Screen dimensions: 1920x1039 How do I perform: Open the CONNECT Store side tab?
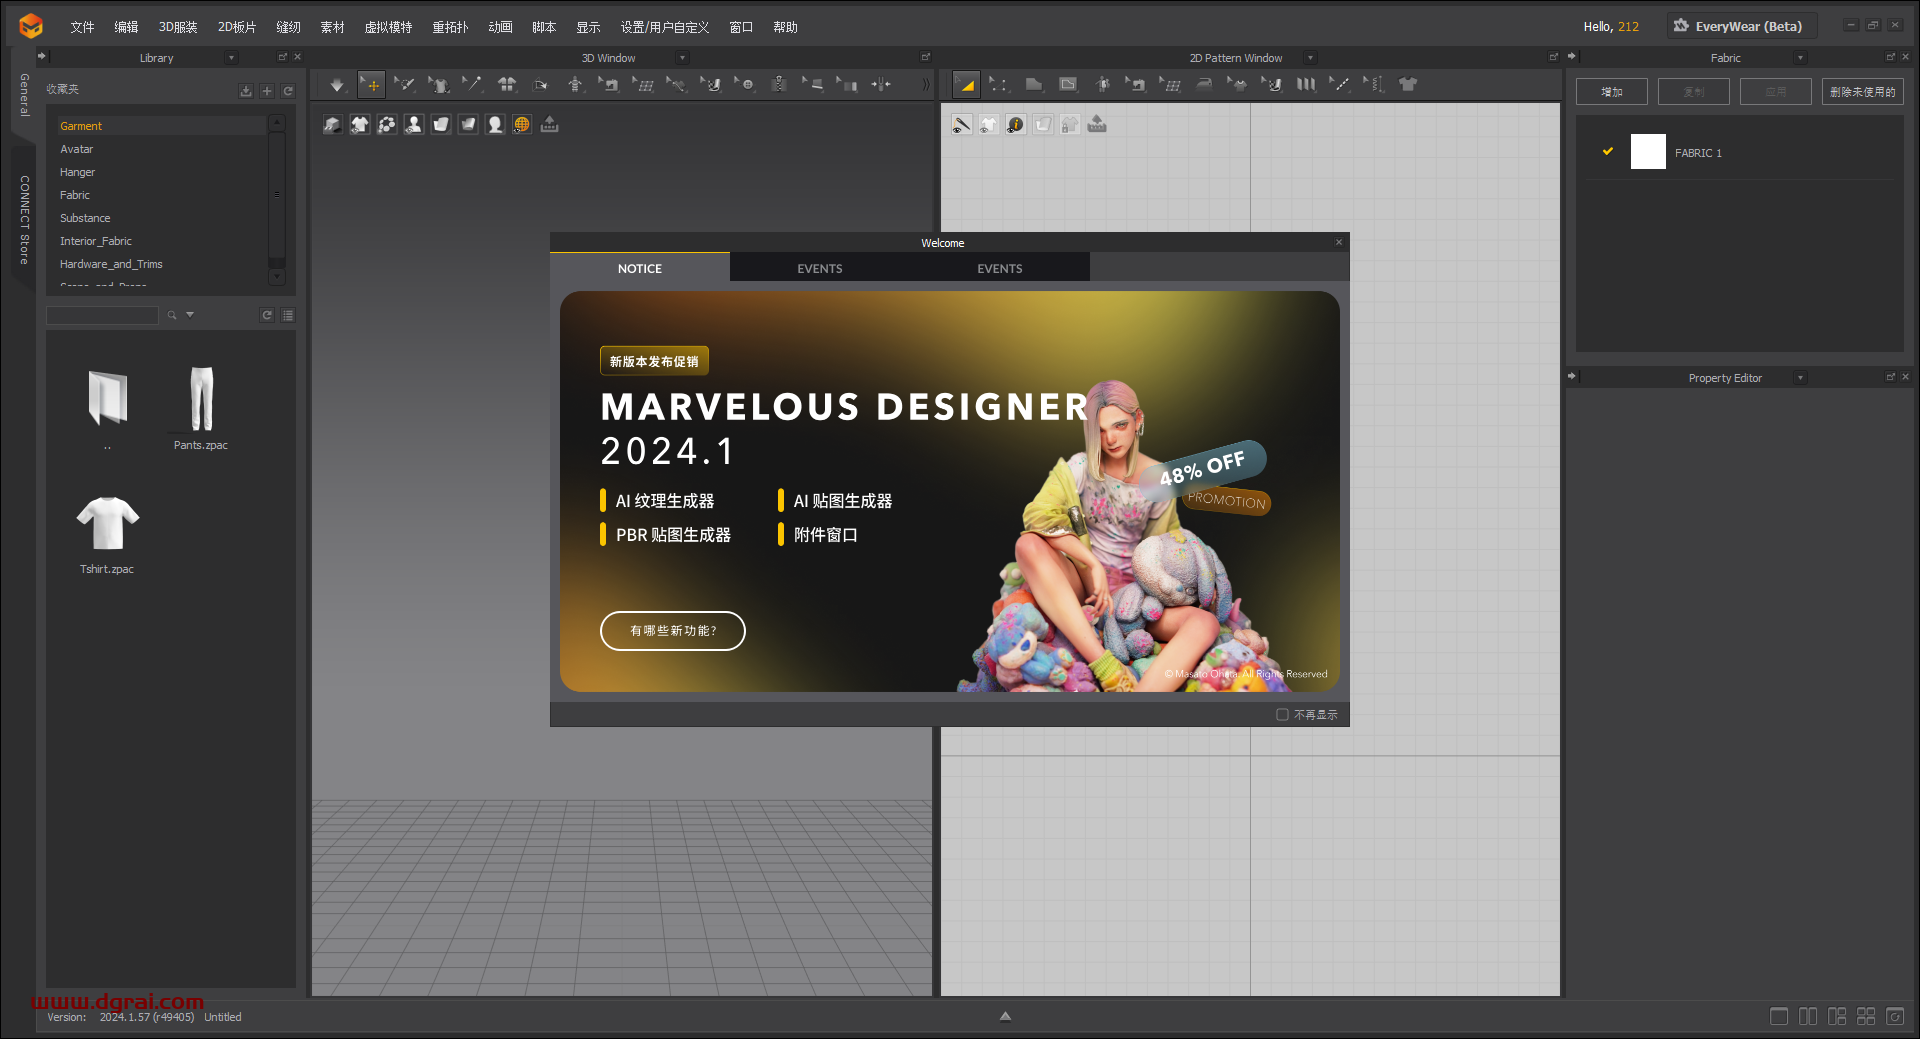tap(24, 220)
